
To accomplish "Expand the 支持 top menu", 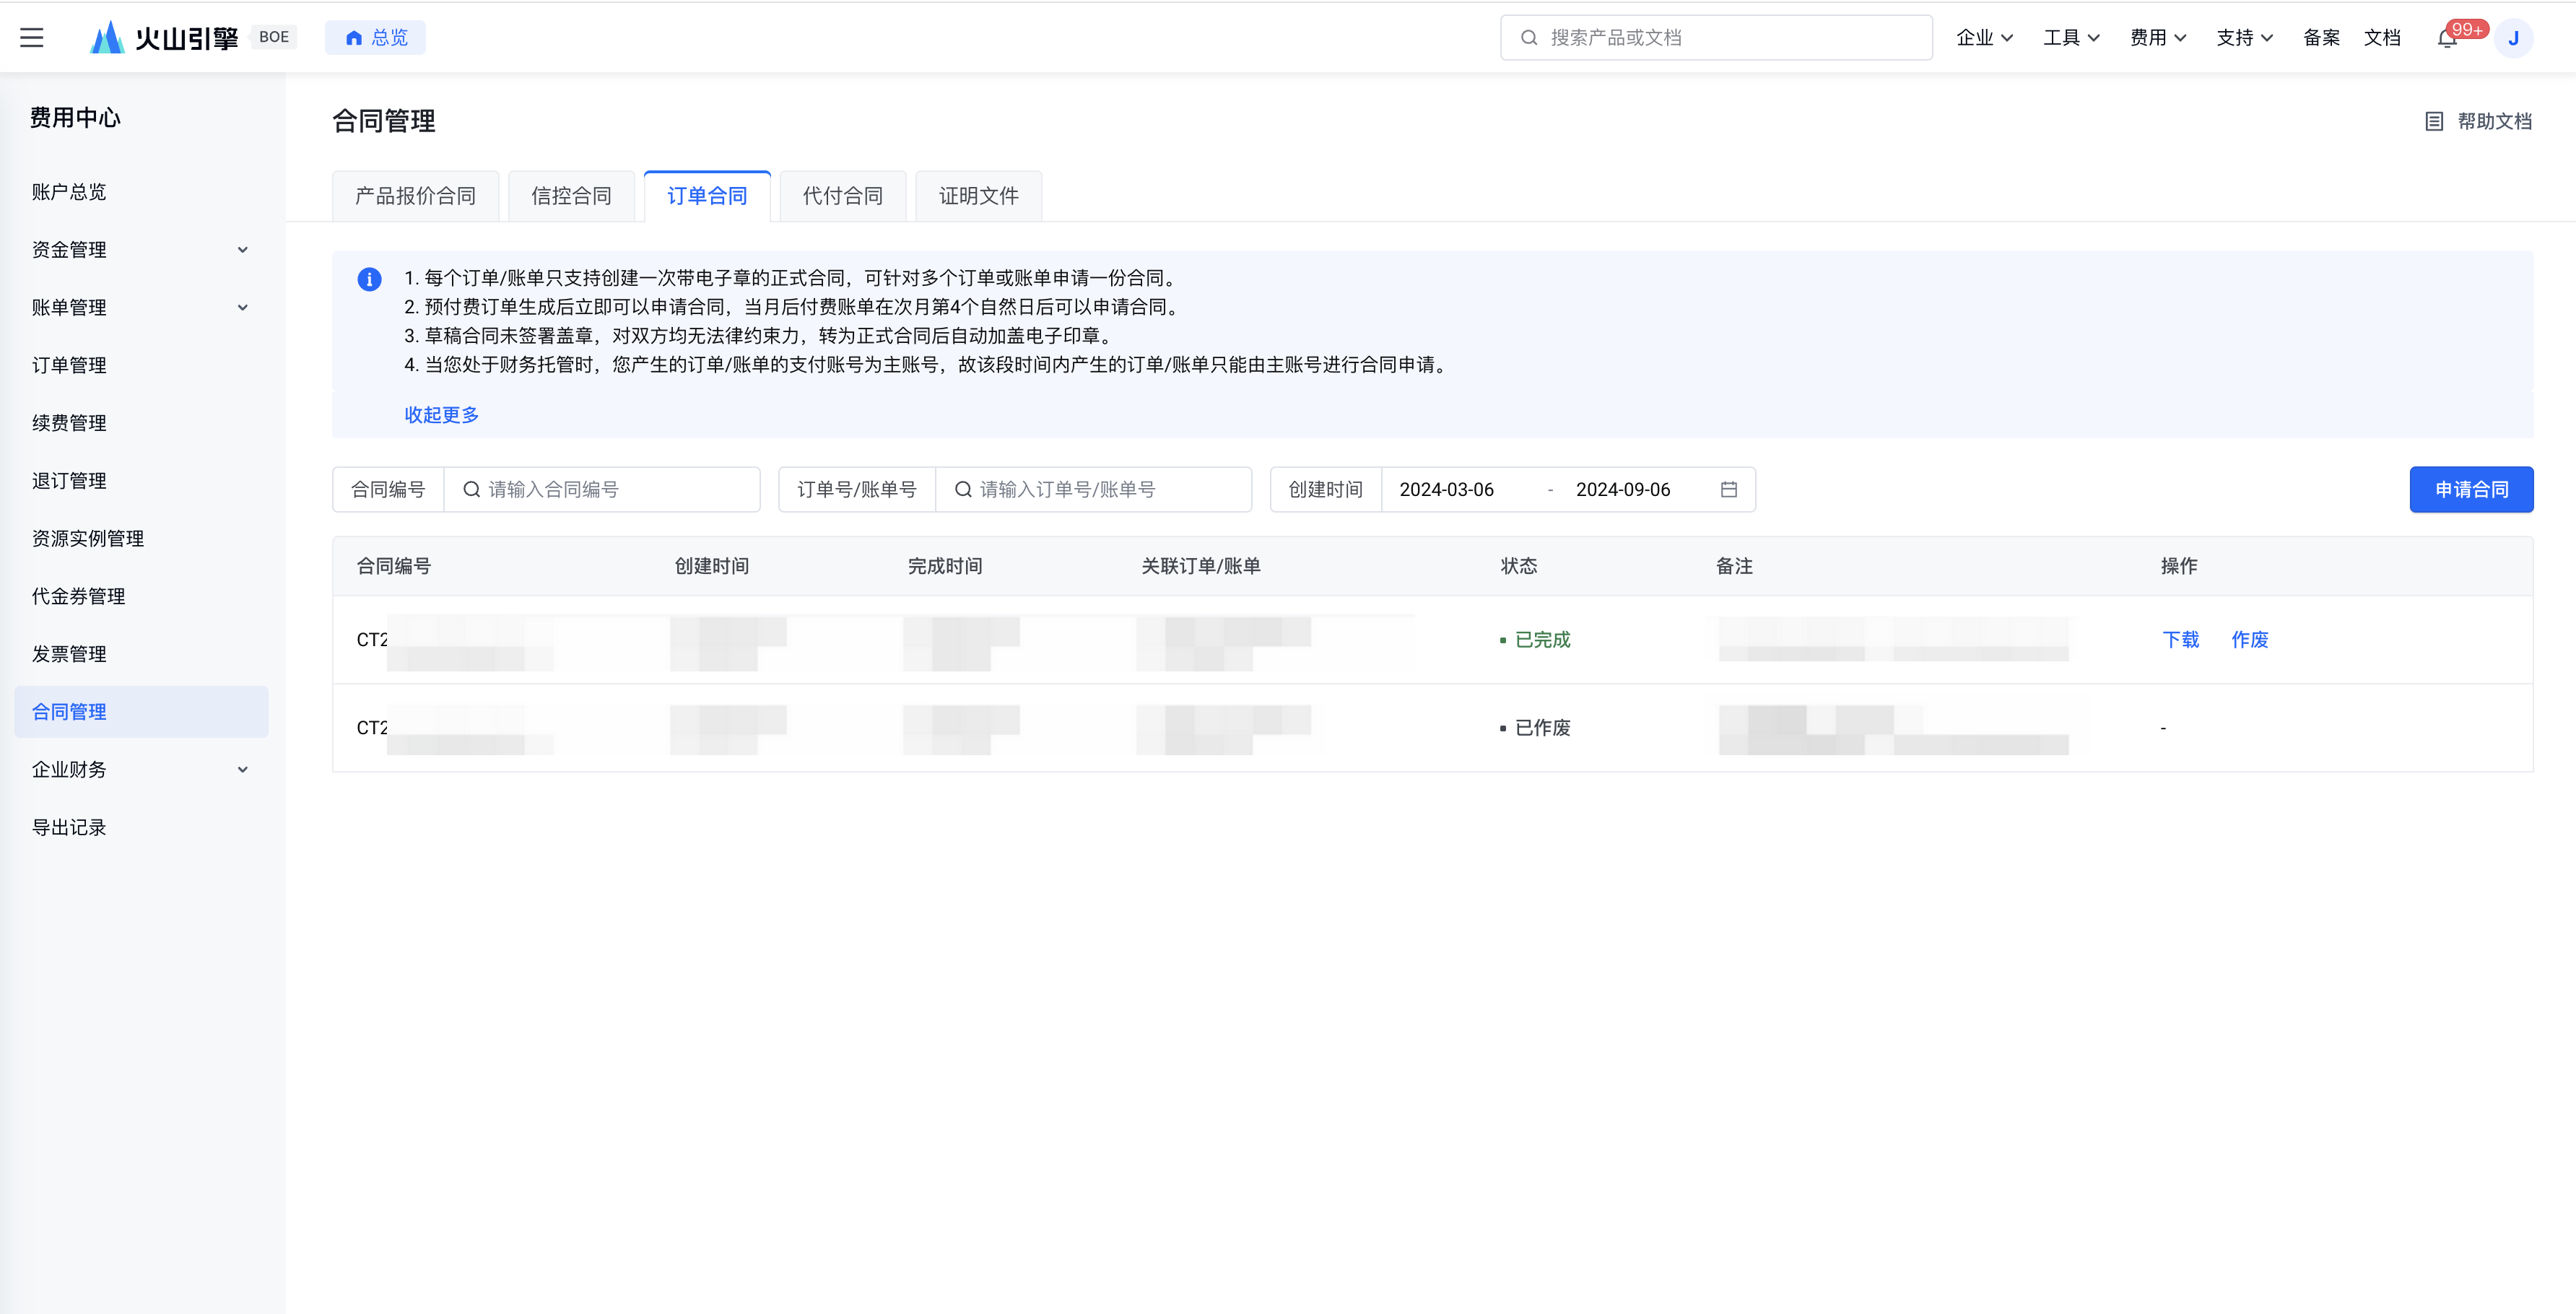I will coord(2245,38).
